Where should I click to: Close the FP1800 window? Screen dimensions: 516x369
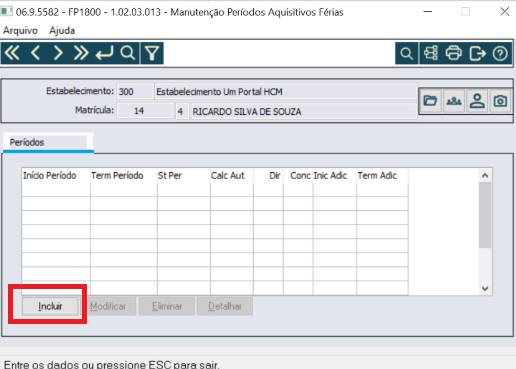point(505,12)
